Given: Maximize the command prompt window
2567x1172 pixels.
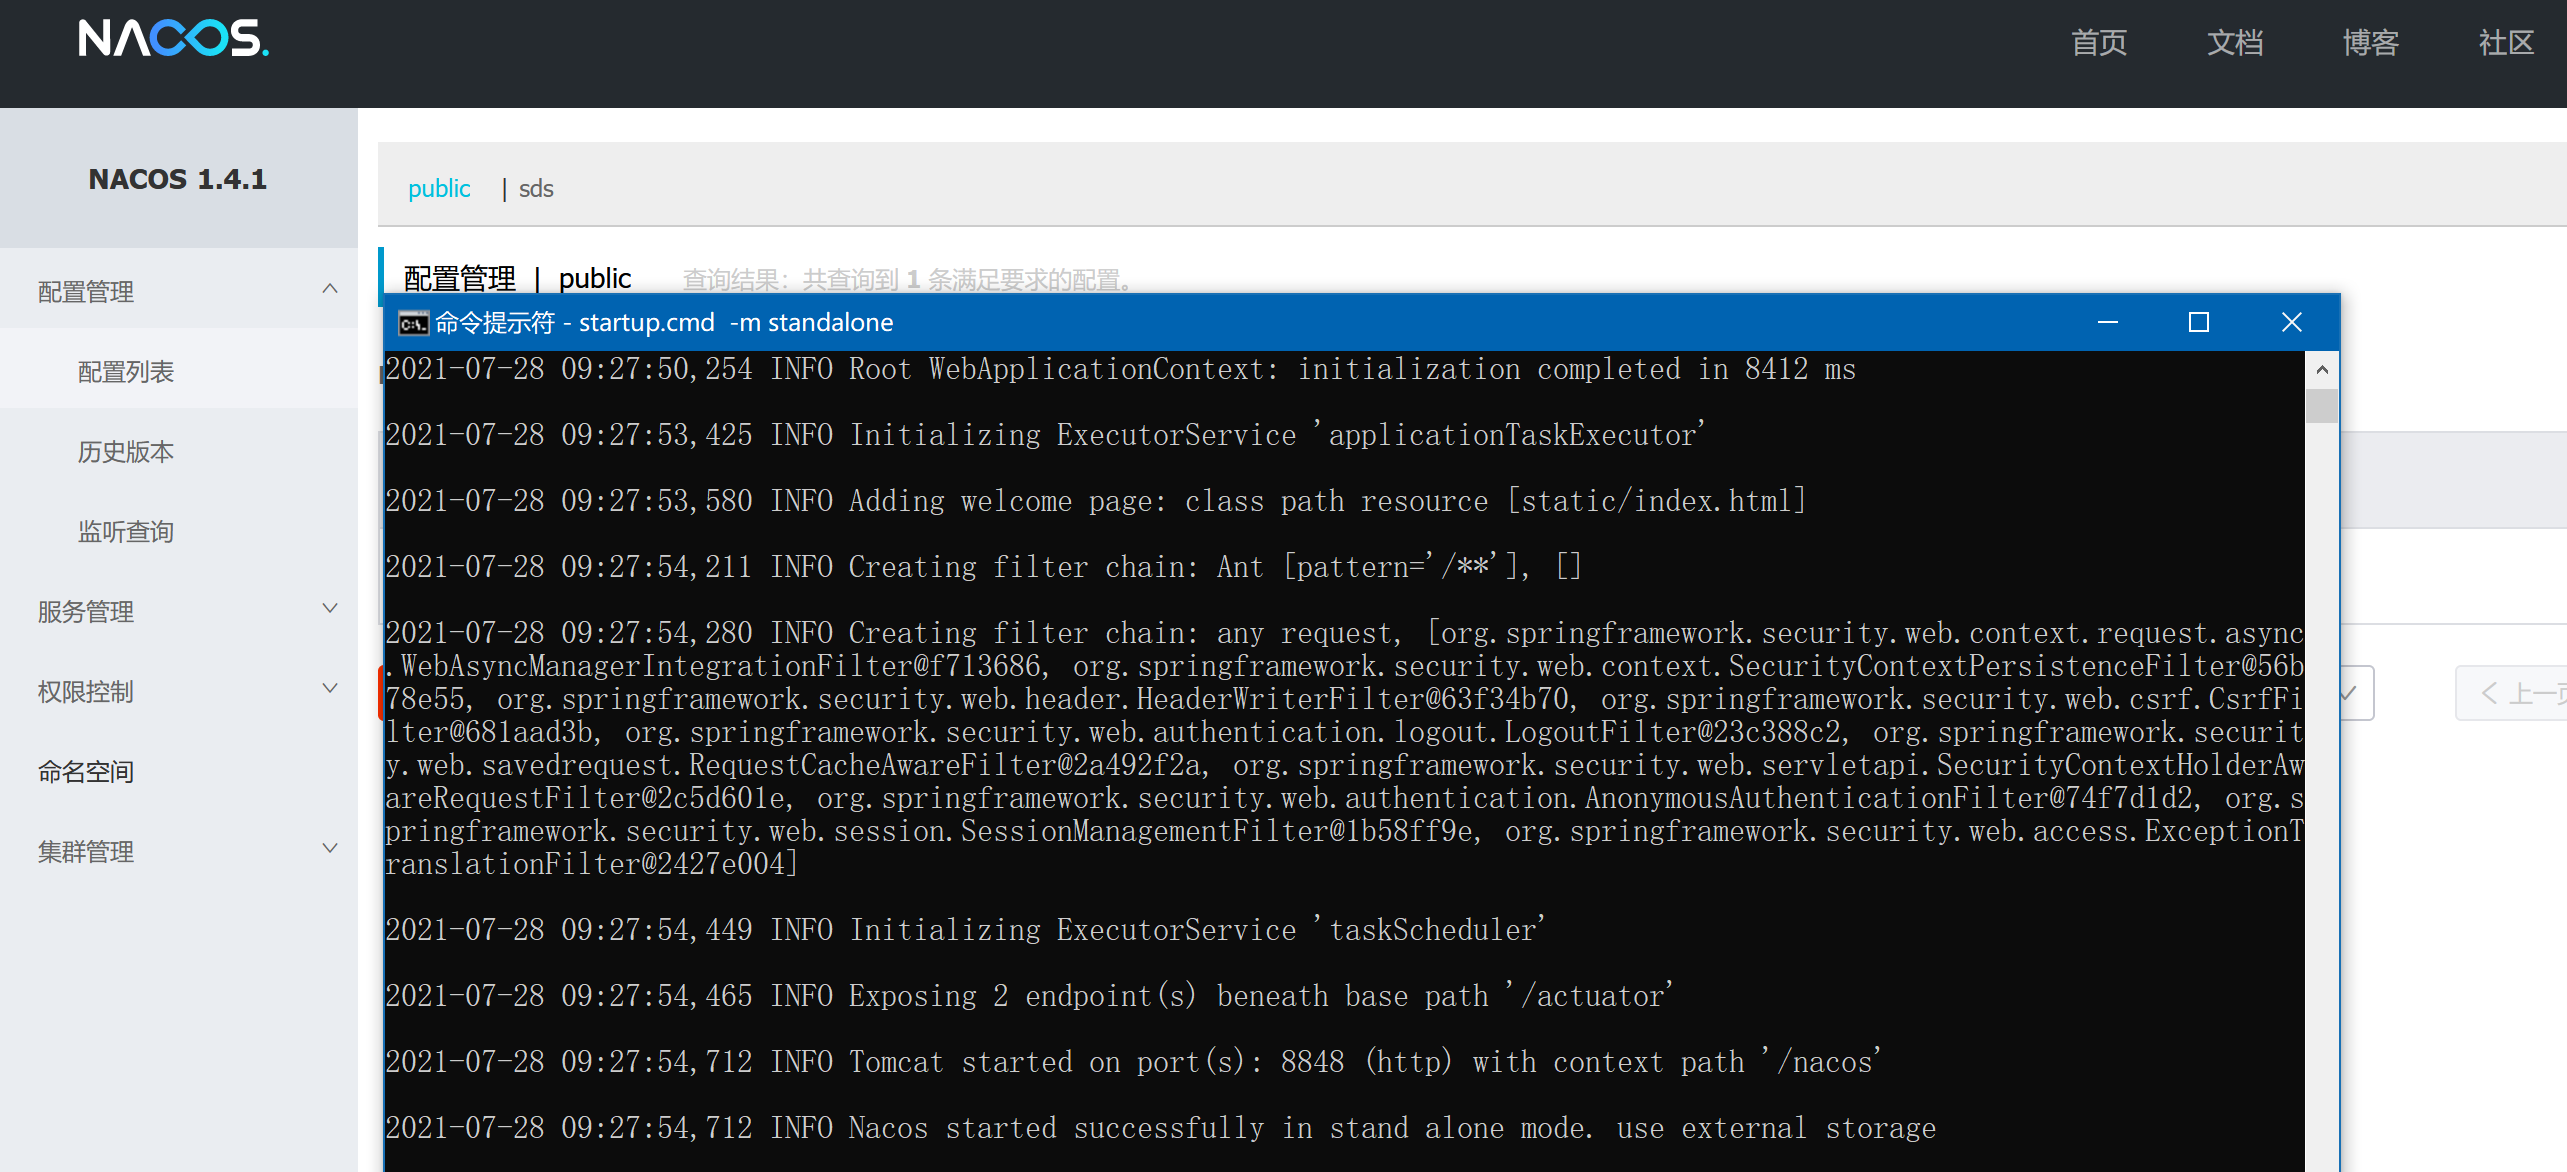Looking at the screenshot, I should click(2199, 322).
